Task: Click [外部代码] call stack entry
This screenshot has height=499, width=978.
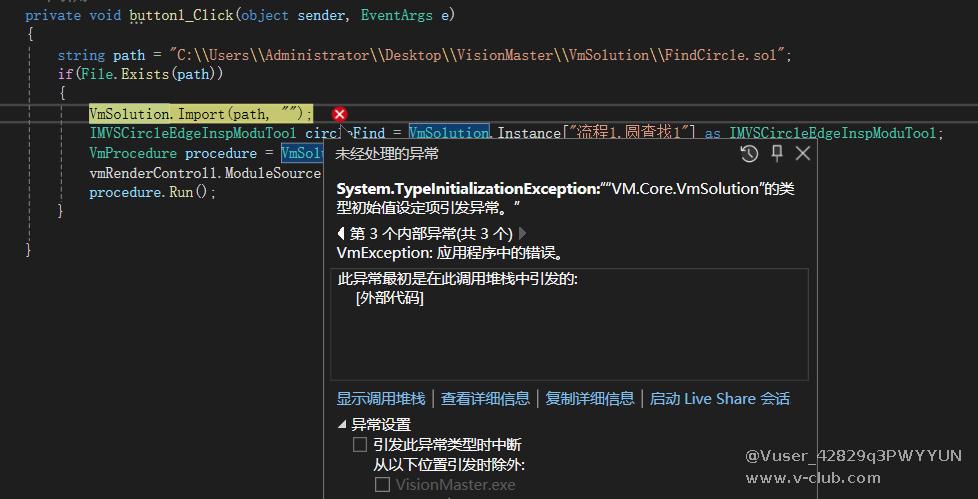Action: tap(390, 298)
